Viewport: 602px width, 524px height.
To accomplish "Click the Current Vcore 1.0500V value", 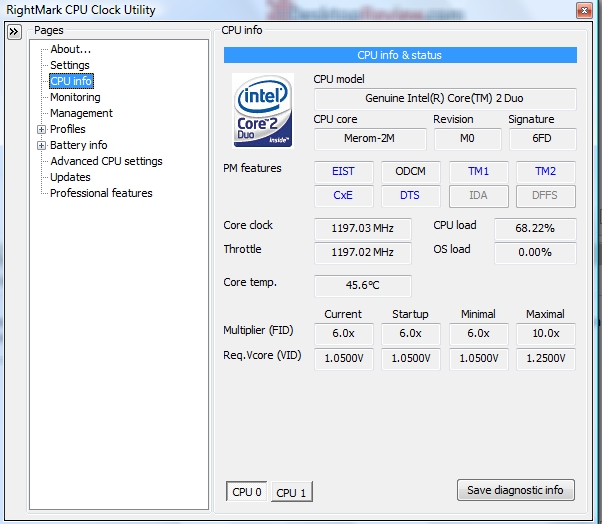I will (x=344, y=359).
